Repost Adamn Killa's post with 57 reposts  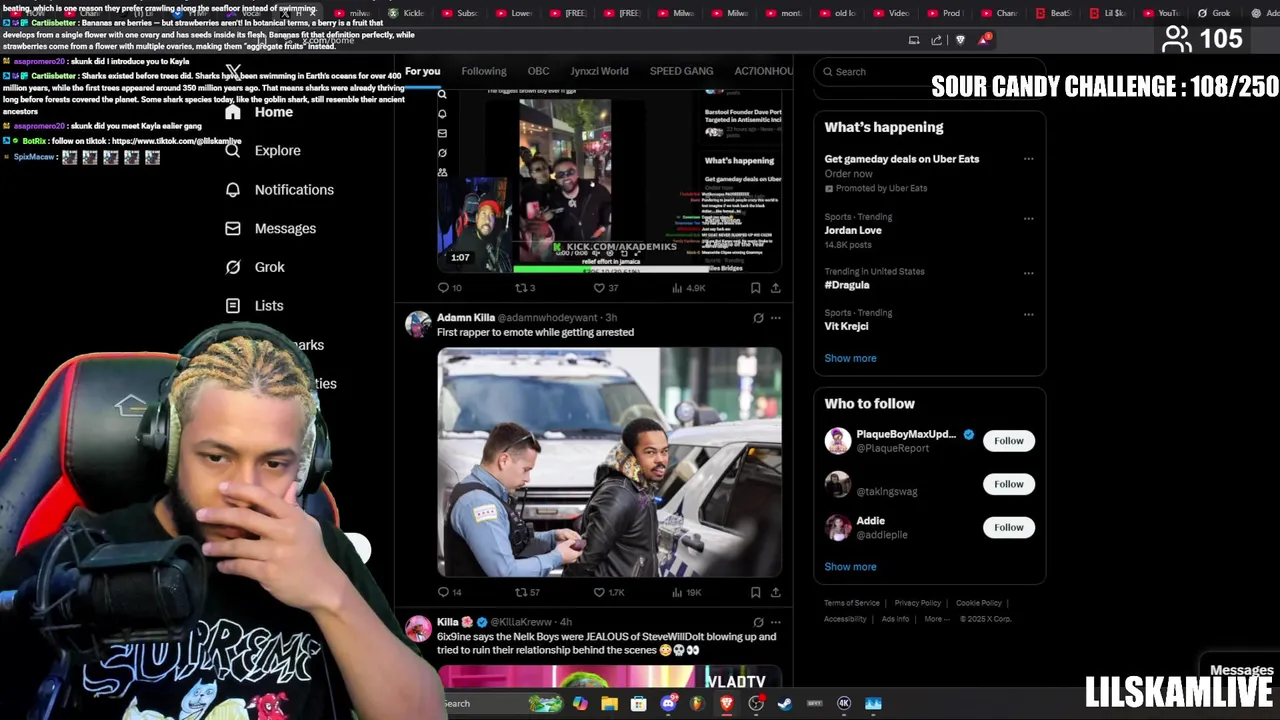coord(527,592)
